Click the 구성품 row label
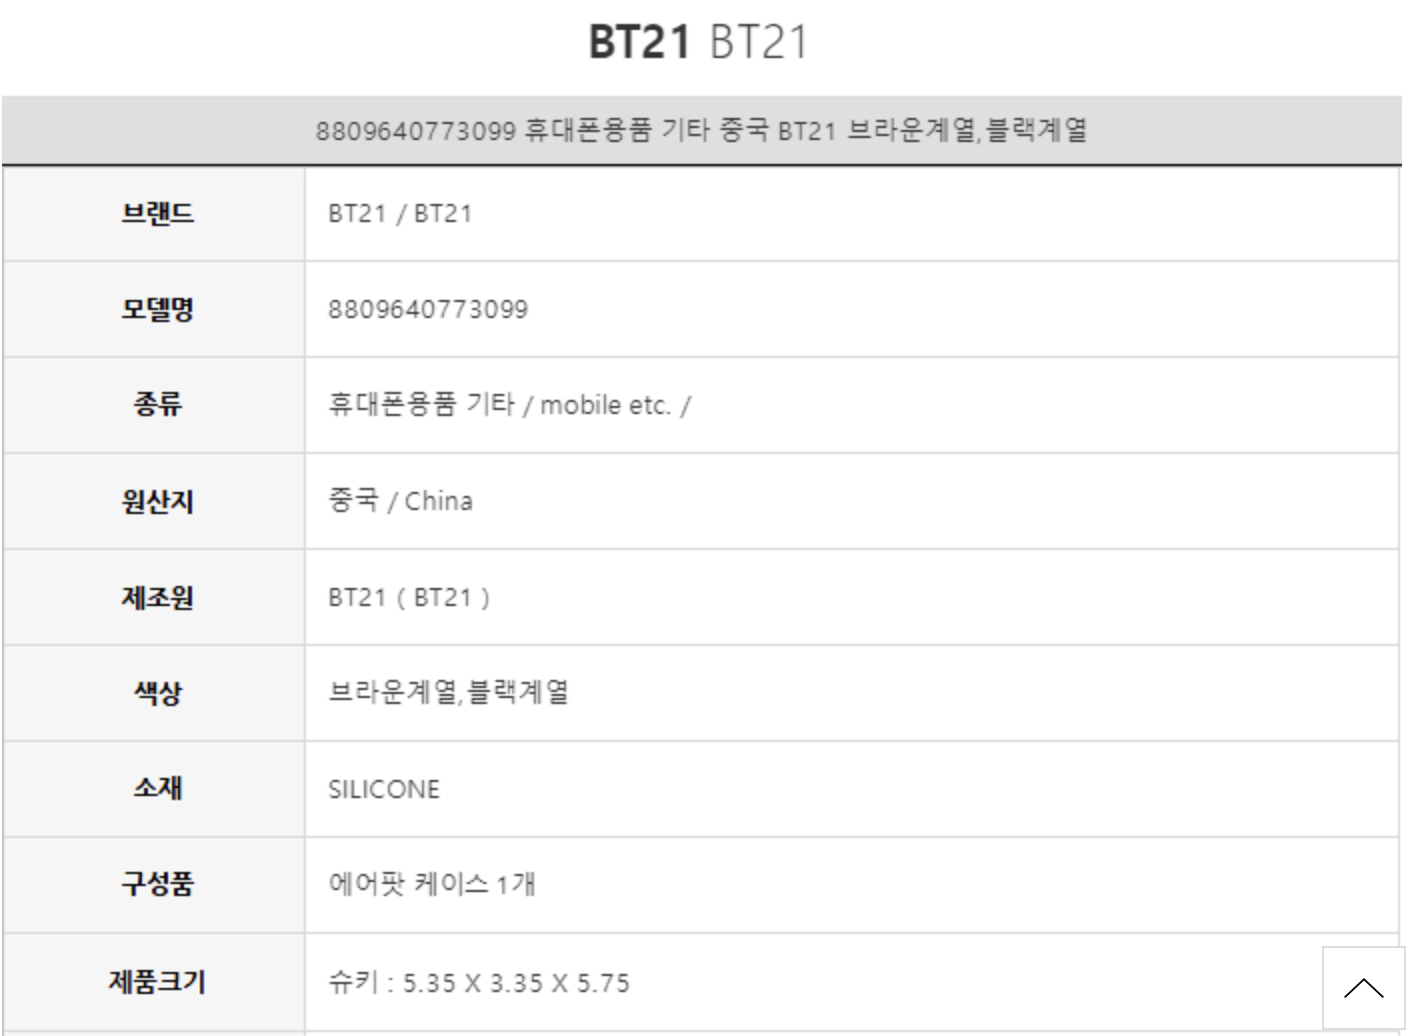The height and width of the screenshot is (1036, 1410). pyautogui.click(x=157, y=884)
